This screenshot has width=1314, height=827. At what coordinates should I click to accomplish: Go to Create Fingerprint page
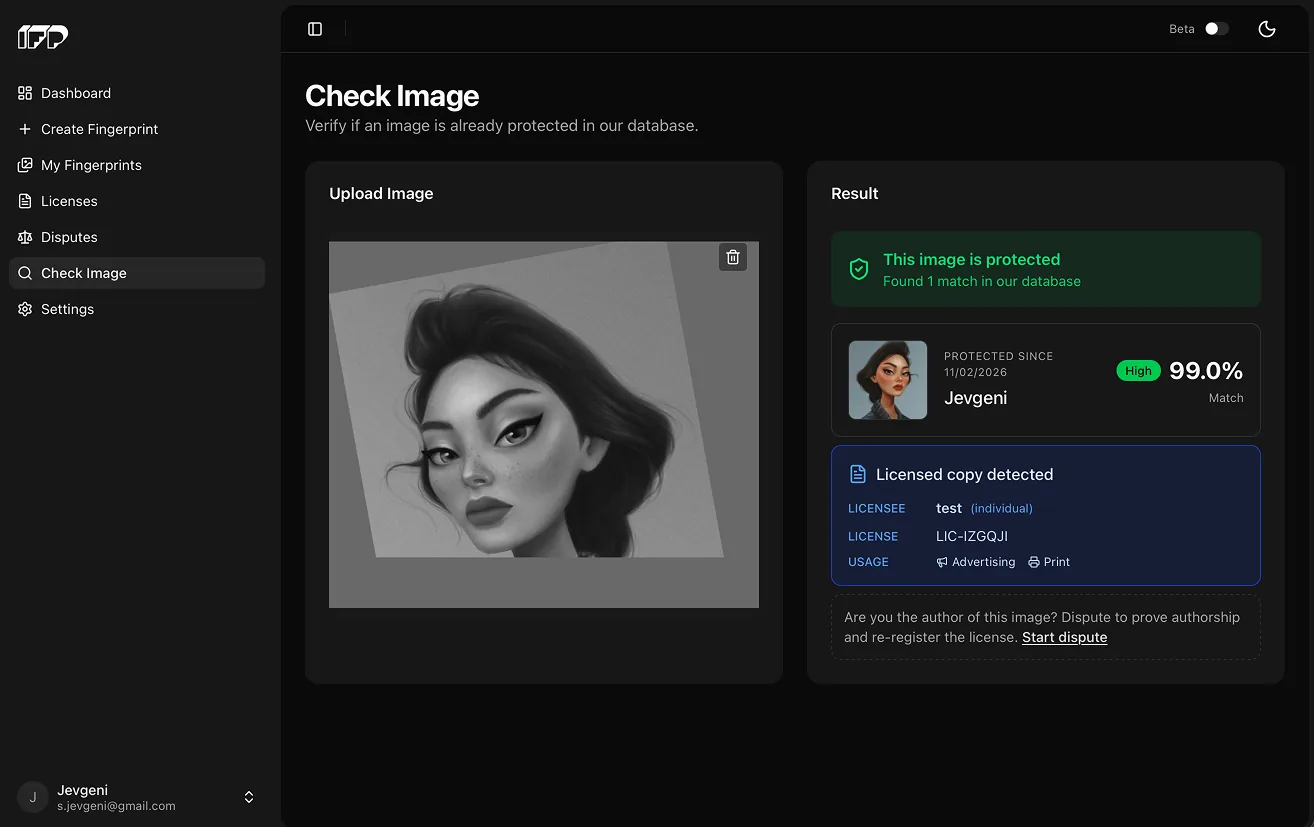tap(137, 129)
